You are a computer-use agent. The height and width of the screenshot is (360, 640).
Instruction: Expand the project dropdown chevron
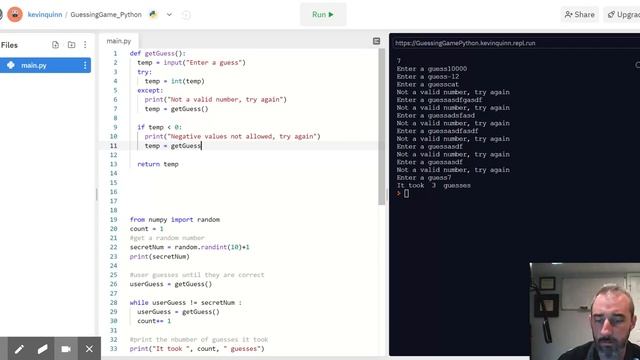tap(169, 15)
